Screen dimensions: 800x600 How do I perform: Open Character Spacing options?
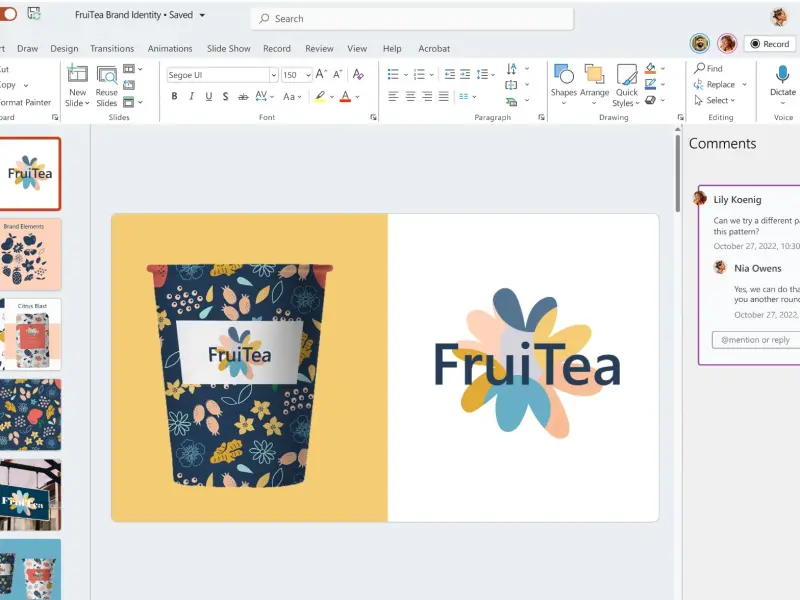pyautogui.click(x=264, y=96)
